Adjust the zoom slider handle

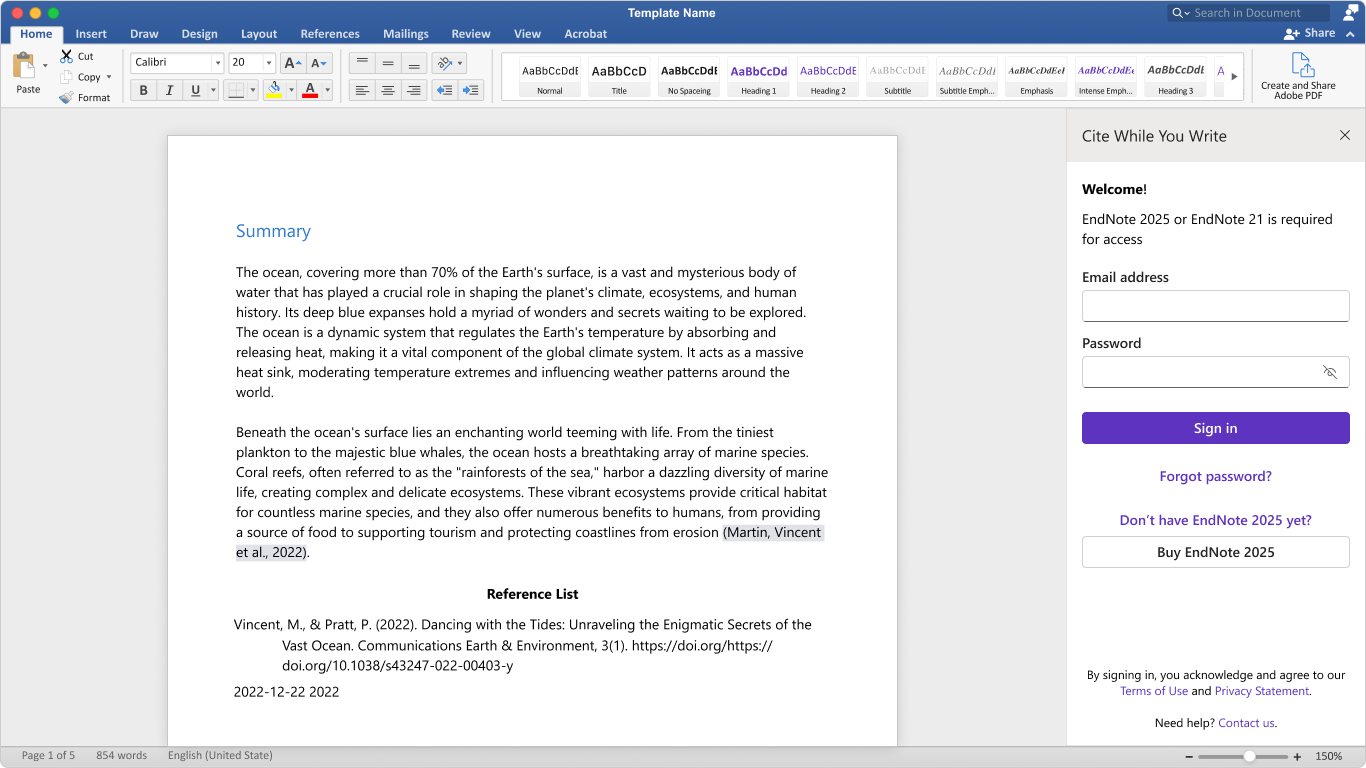click(1249, 757)
